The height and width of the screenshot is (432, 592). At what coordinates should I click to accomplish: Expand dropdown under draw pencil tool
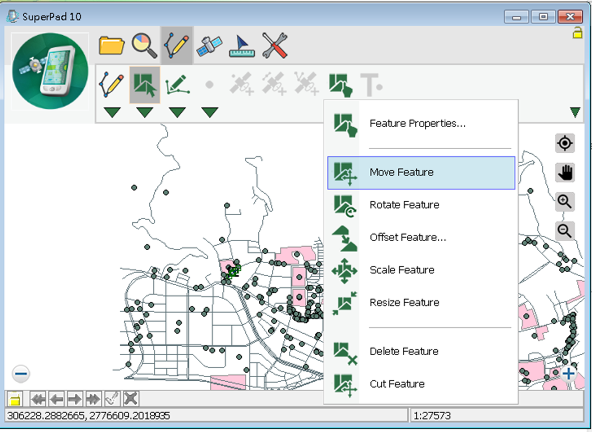(x=112, y=112)
